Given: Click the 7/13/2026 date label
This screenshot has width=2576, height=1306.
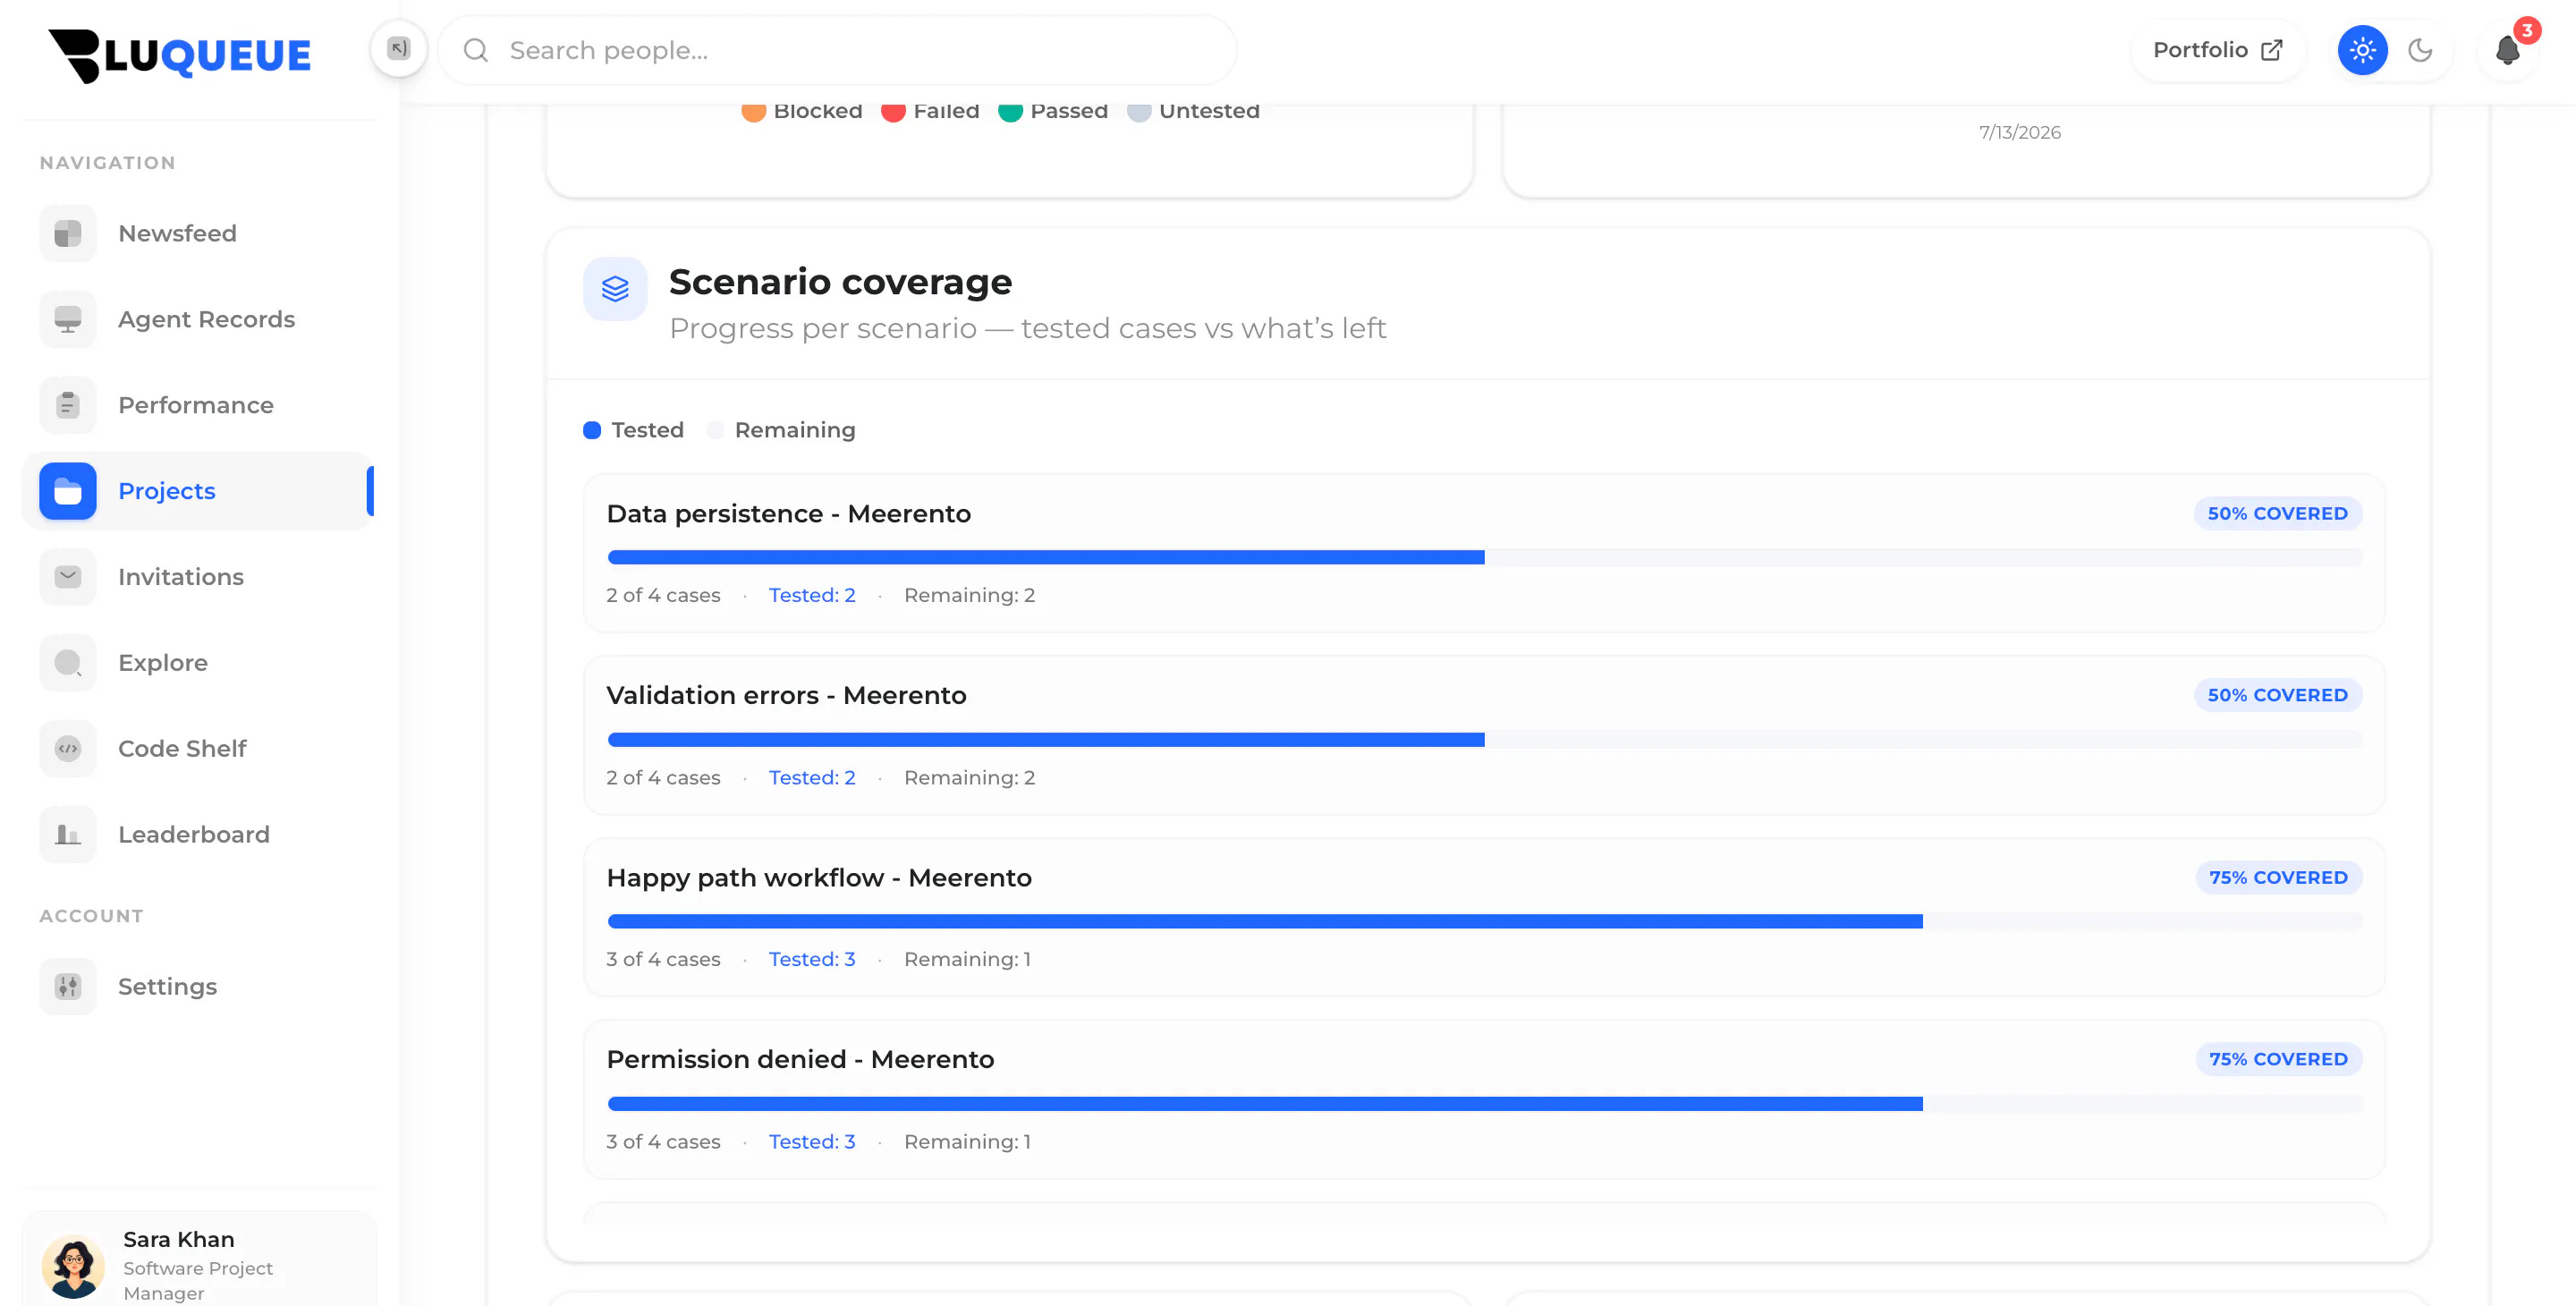Looking at the screenshot, I should click(2020, 132).
